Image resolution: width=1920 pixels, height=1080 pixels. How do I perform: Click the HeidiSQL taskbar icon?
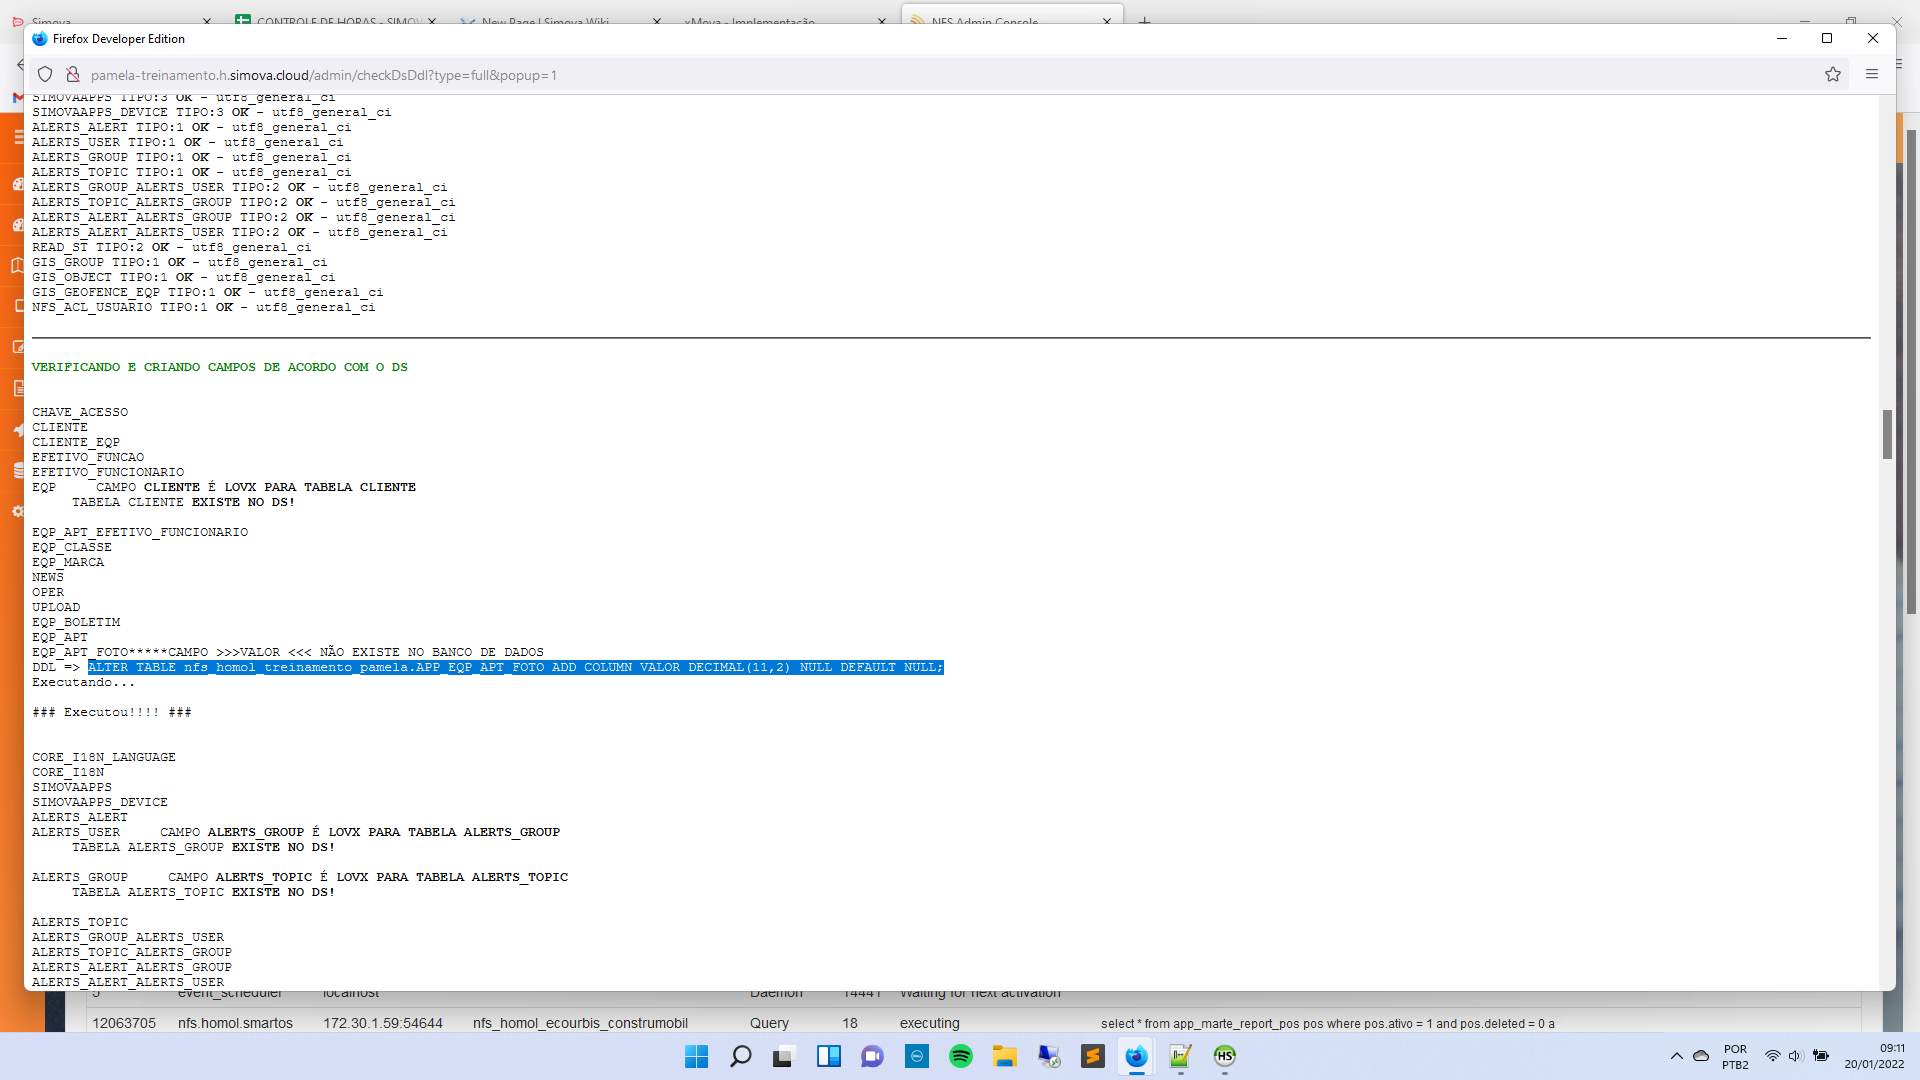pyautogui.click(x=1224, y=1056)
